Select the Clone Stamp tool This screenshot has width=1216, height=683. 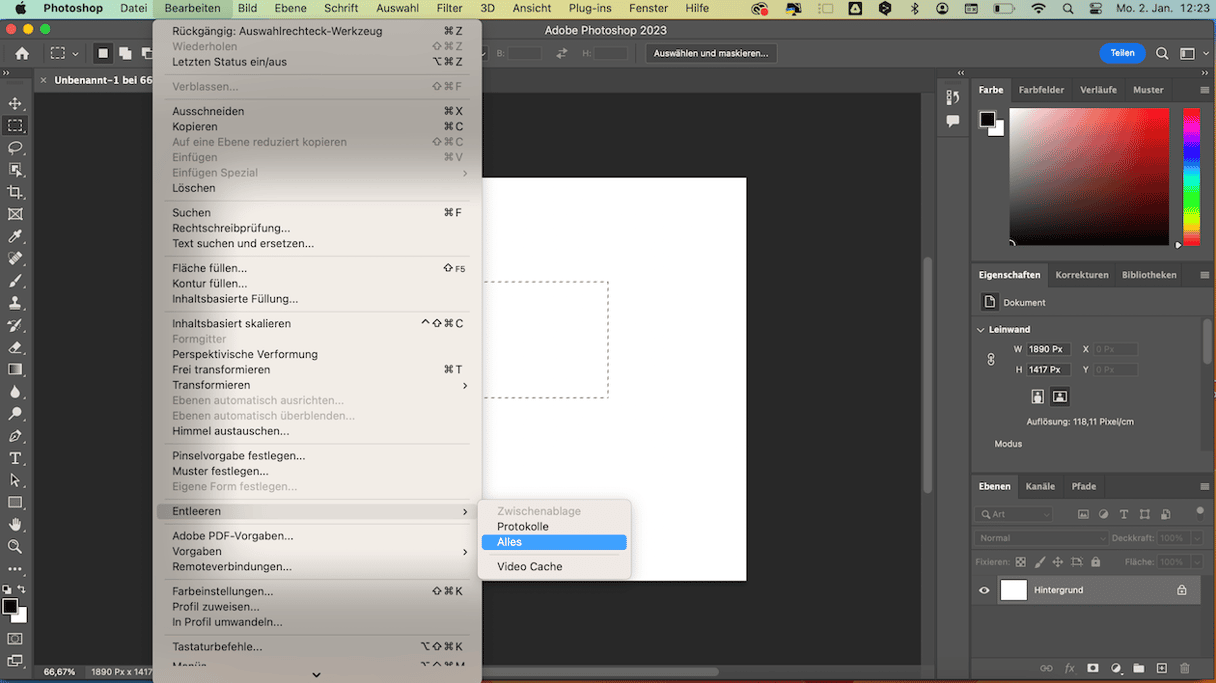point(15,302)
